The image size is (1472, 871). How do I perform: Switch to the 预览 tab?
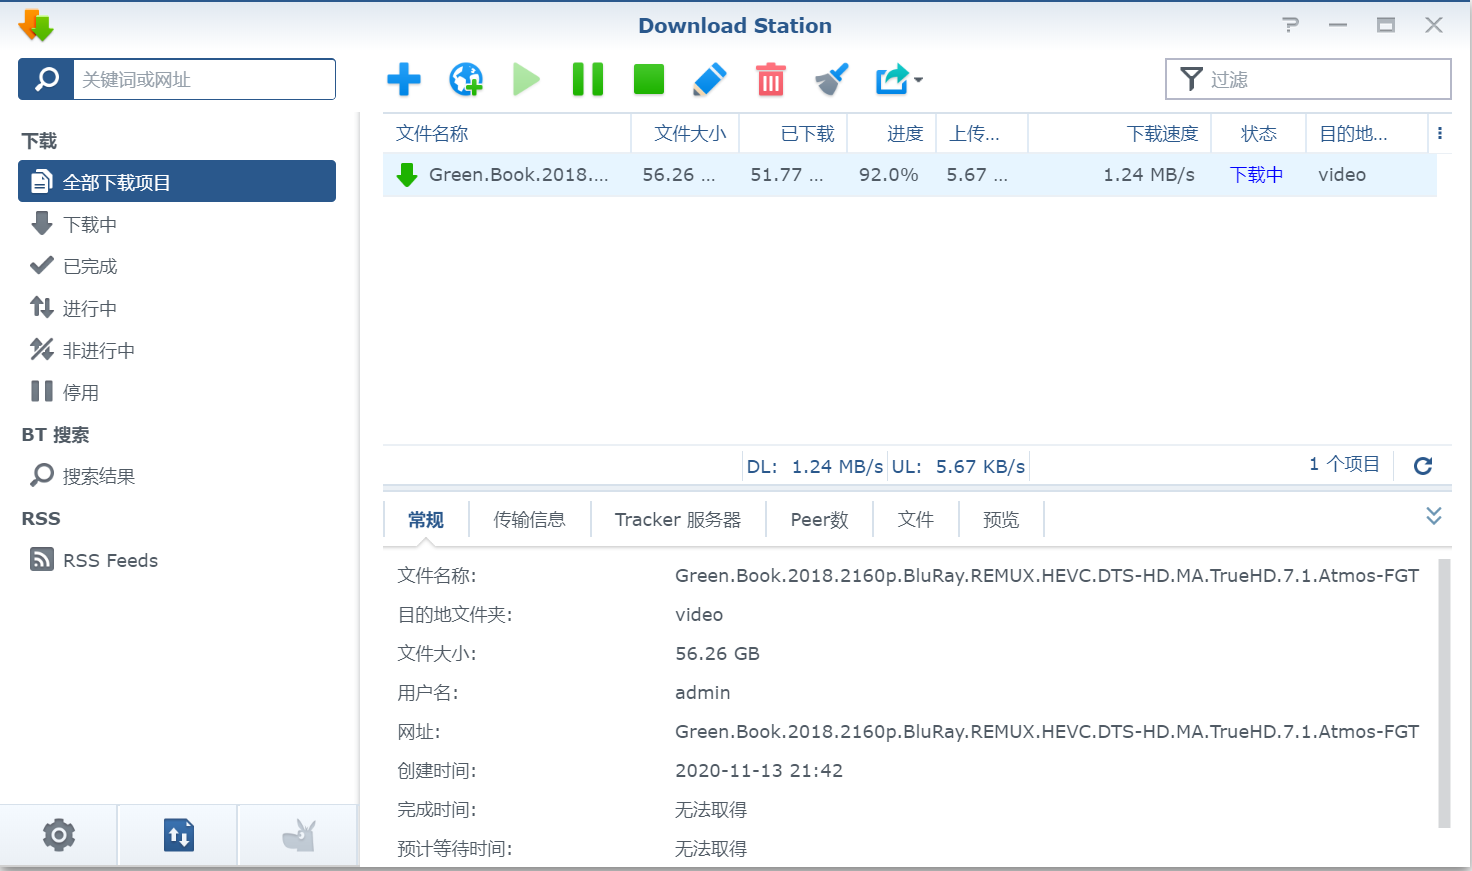(x=1001, y=520)
